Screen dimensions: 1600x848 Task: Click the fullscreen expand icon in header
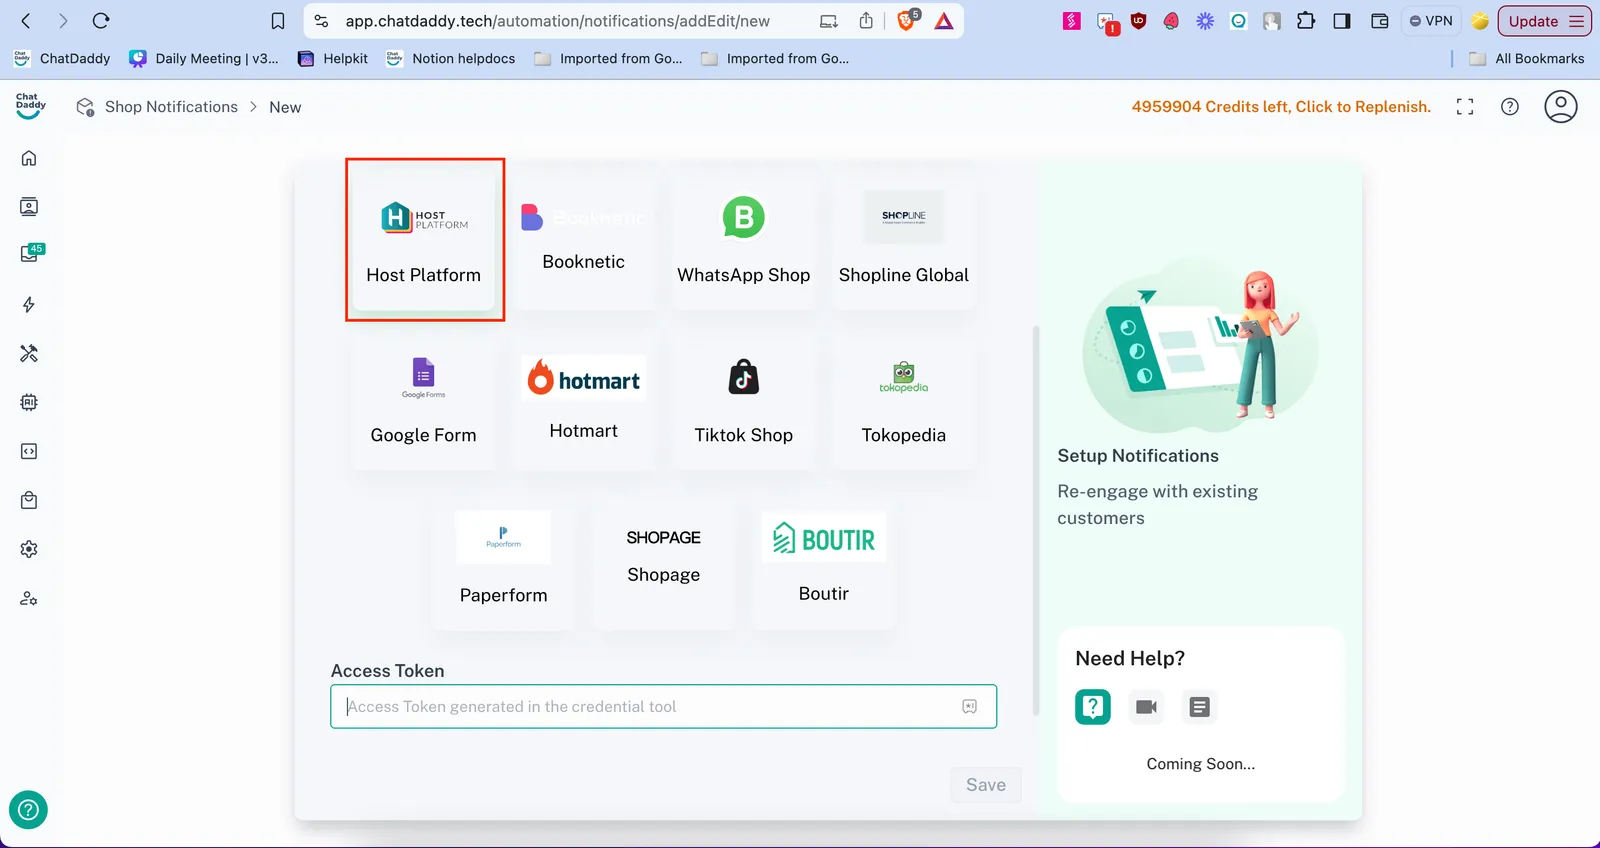(1465, 107)
